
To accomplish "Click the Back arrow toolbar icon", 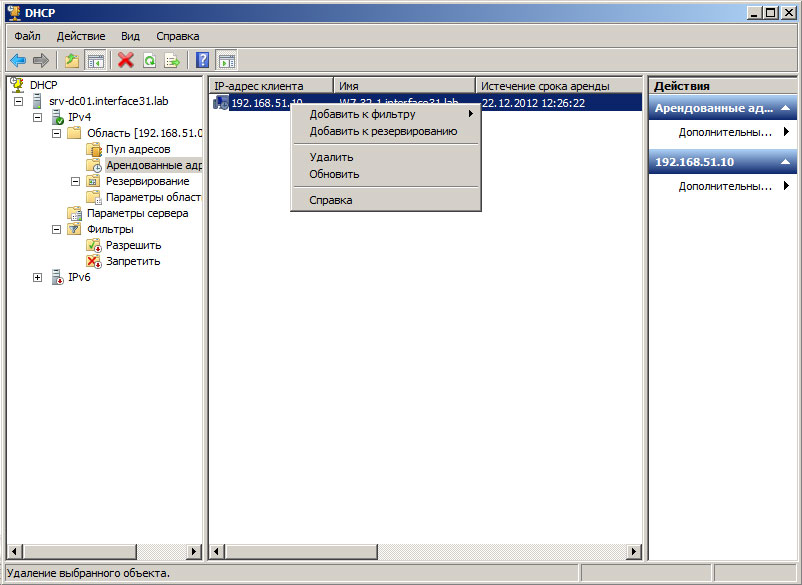I will pyautogui.click(x=18, y=60).
